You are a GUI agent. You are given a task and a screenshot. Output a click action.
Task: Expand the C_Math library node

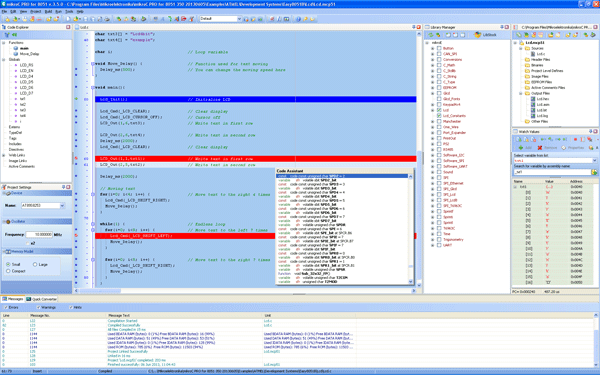pyautogui.click(x=432, y=65)
